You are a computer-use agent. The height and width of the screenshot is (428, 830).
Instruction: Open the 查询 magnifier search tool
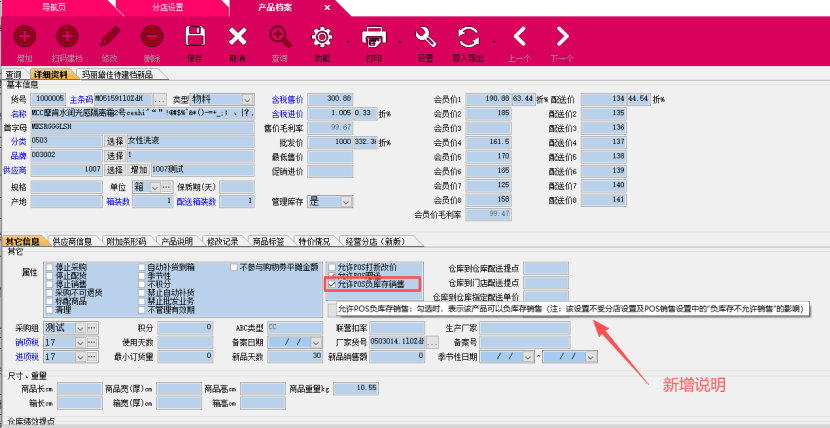[x=280, y=37]
